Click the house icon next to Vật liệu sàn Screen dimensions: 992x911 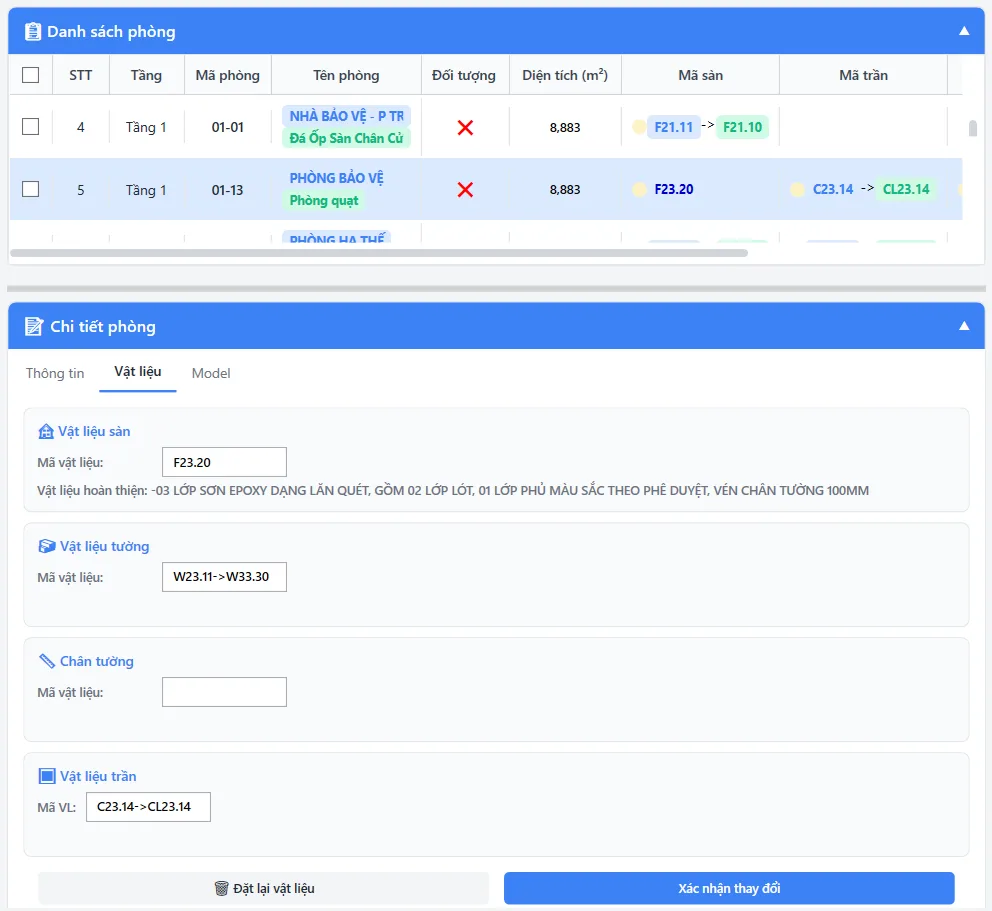click(46, 431)
